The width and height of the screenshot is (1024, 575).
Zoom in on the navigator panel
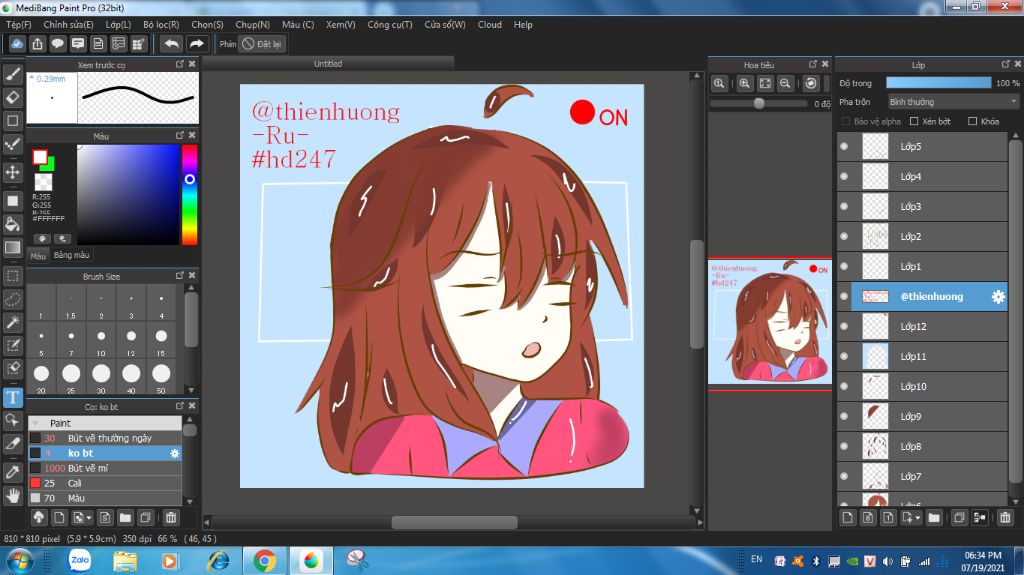[x=744, y=84]
